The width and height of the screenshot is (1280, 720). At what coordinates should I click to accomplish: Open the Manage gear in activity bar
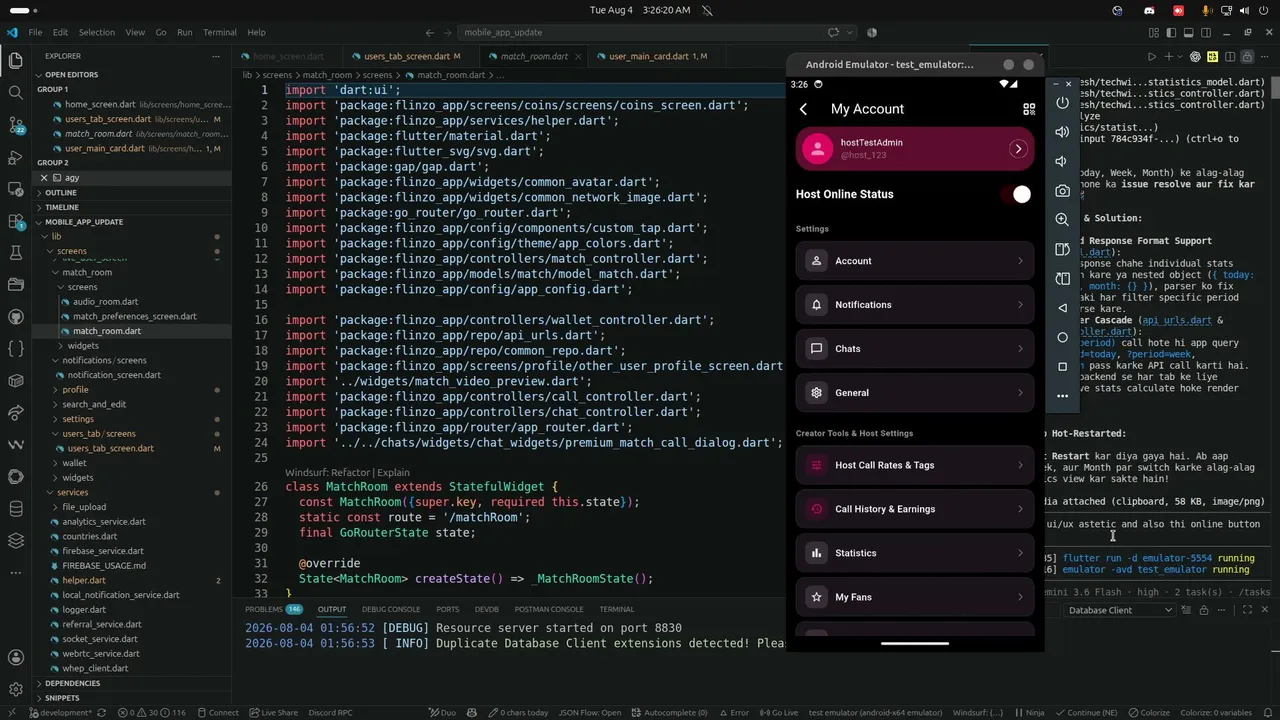(15, 690)
